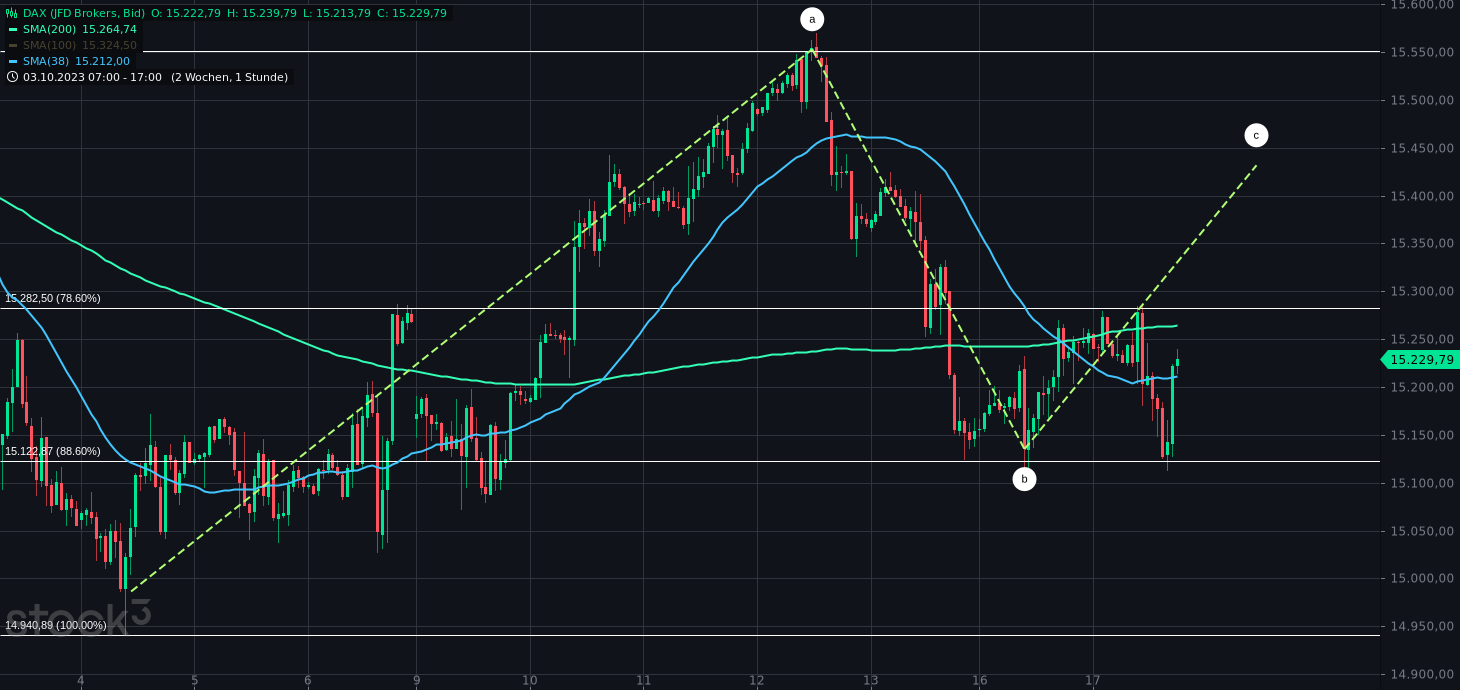
Task: Open the DAX (JFD Brokers, Bid) instrument selector
Action: (85, 13)
